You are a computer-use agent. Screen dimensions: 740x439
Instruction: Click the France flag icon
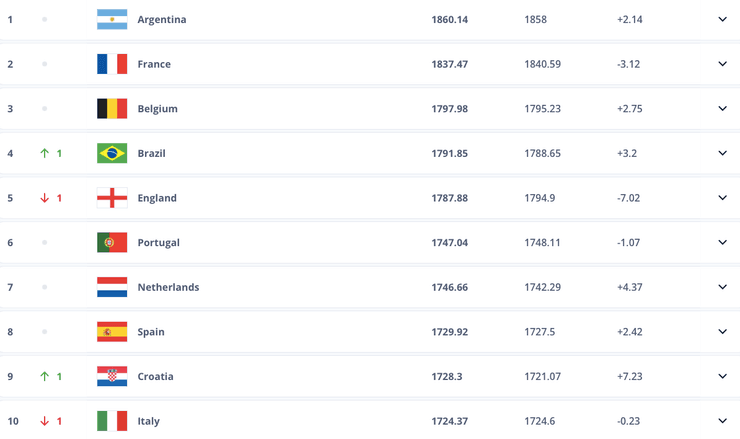point(112,64)
